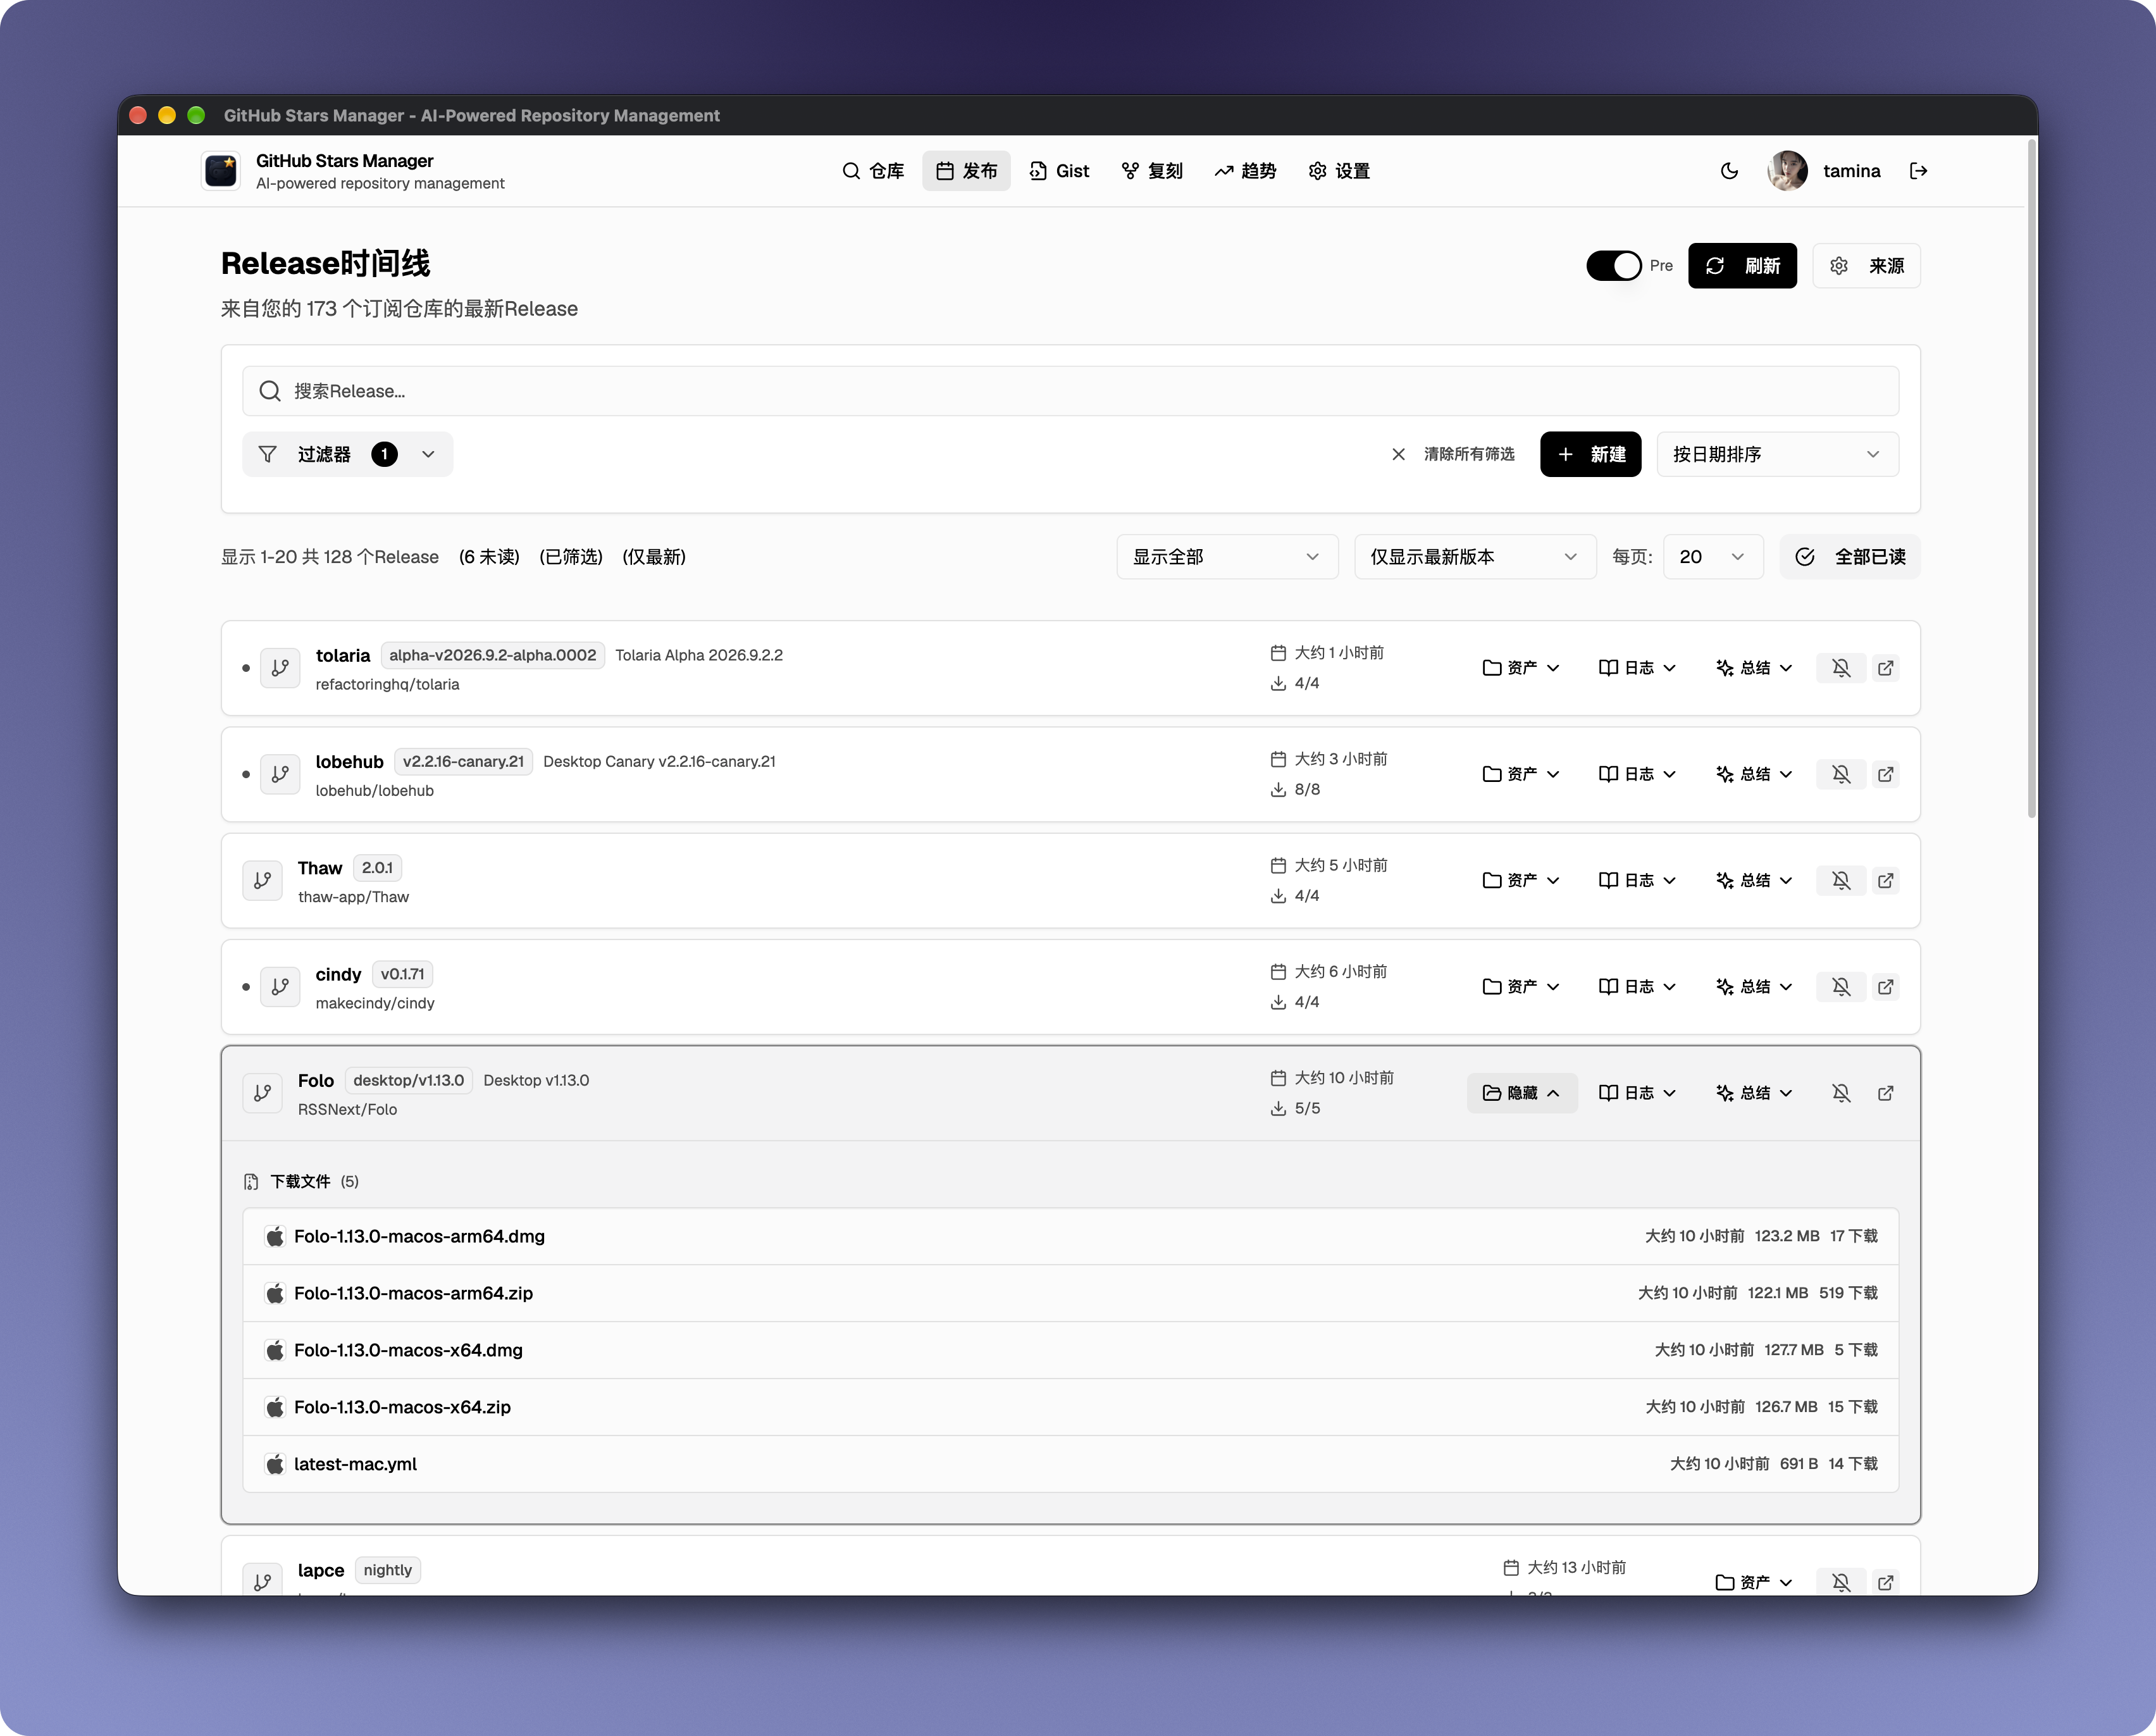Viewport: 2156px width, 1736px height.
Task: Click lobehub branch icon
Action: click(x=280, y=774)
